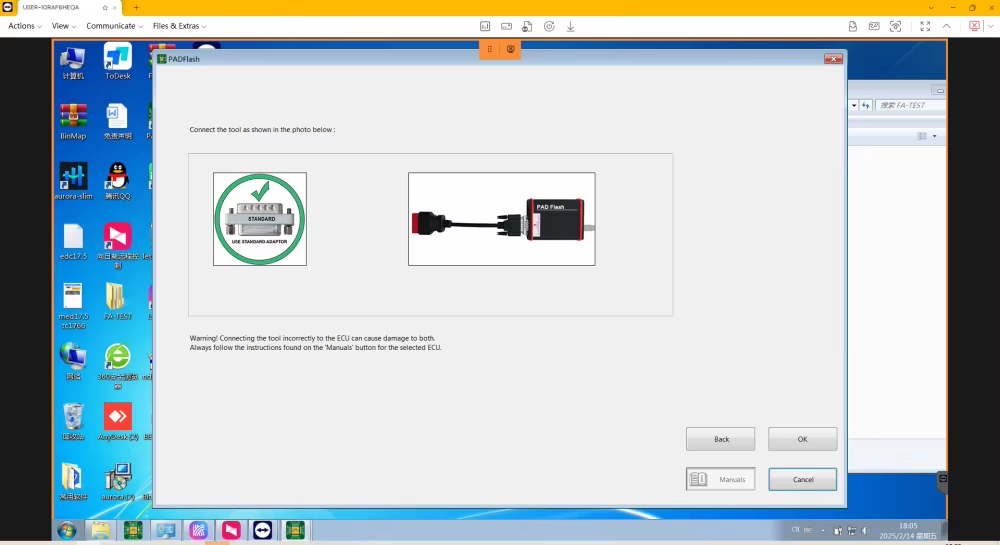Viewport: 1000px width, 545px height.
Task: Click the TeamViewer icon in the taskbar
Action: [262, 530]
